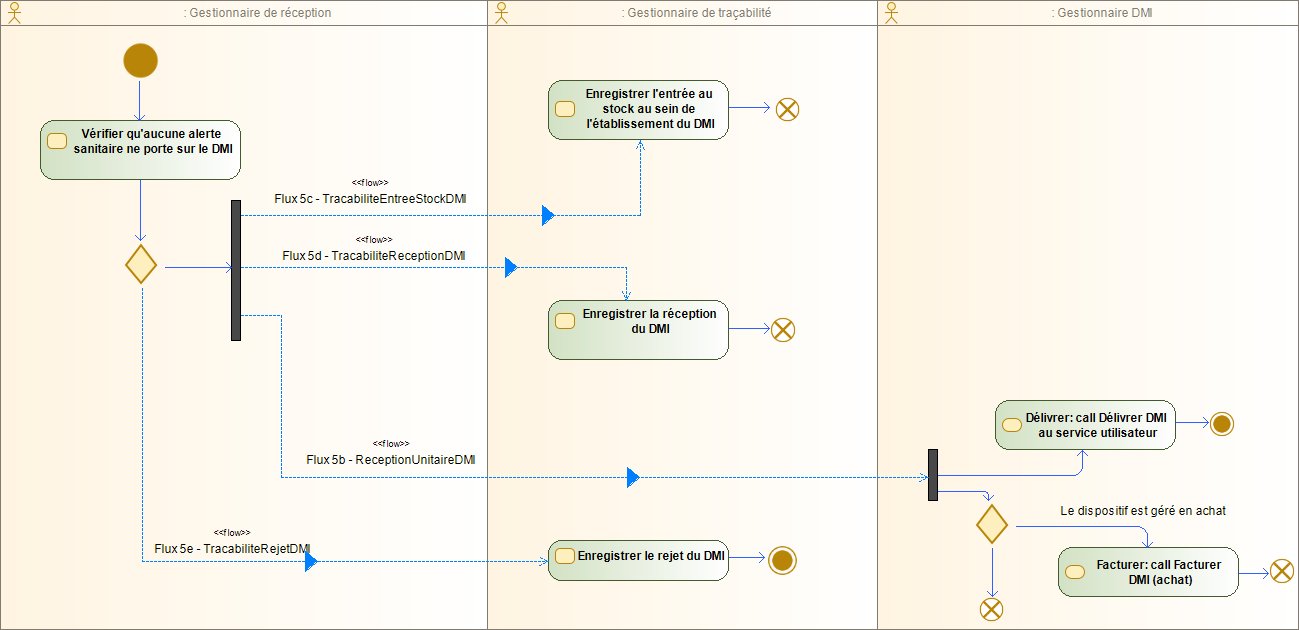Select the decision diamond in the Gestionnaire DMI lane
This screenshot has width=1299, height=630.
tap(992, 524)
